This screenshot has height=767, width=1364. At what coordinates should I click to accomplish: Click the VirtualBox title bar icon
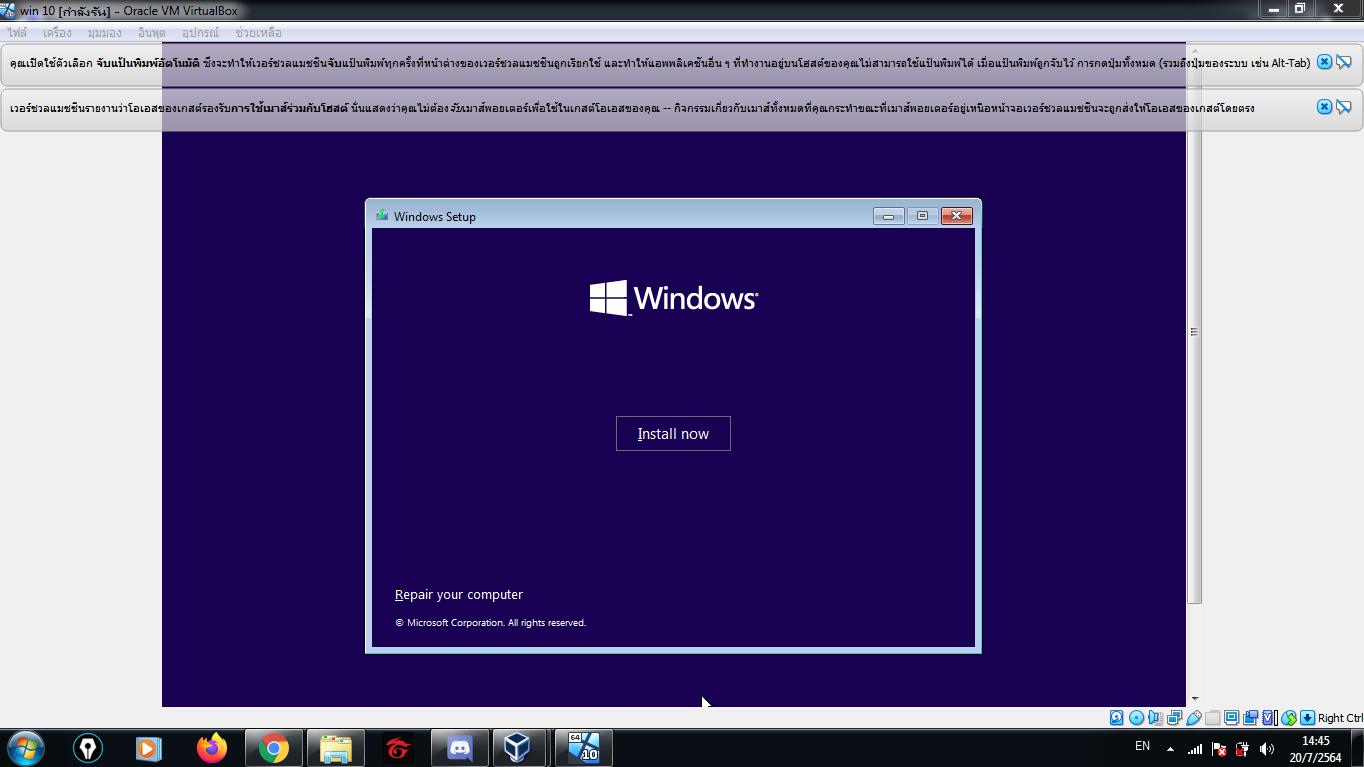pyautogui.click(x=8, y=10)
